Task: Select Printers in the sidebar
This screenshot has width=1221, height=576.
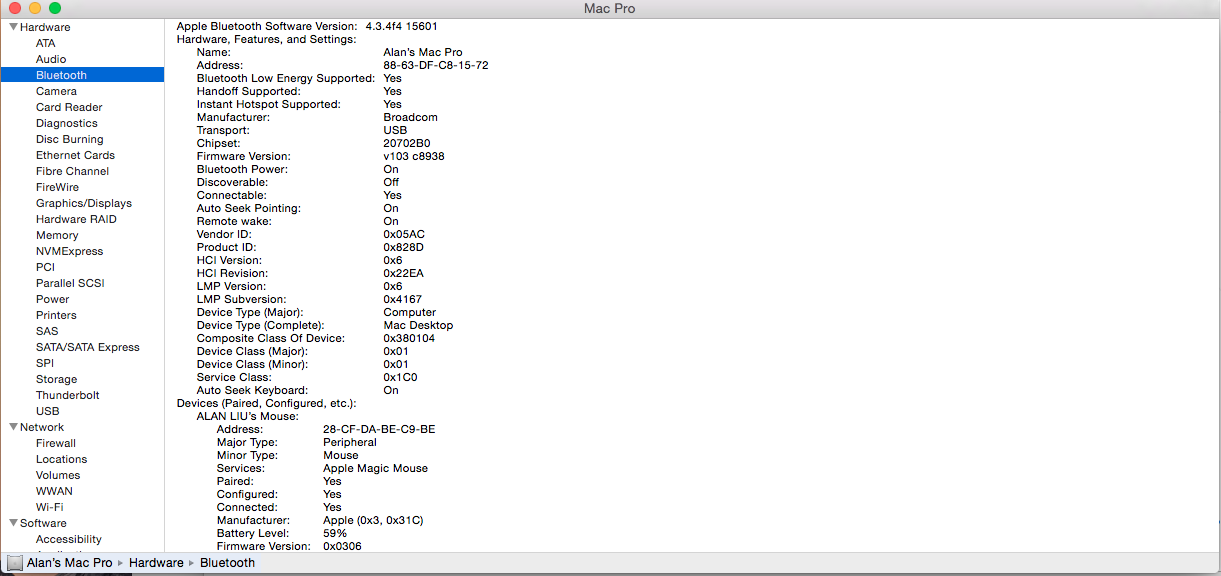Action: pos(56,315)
